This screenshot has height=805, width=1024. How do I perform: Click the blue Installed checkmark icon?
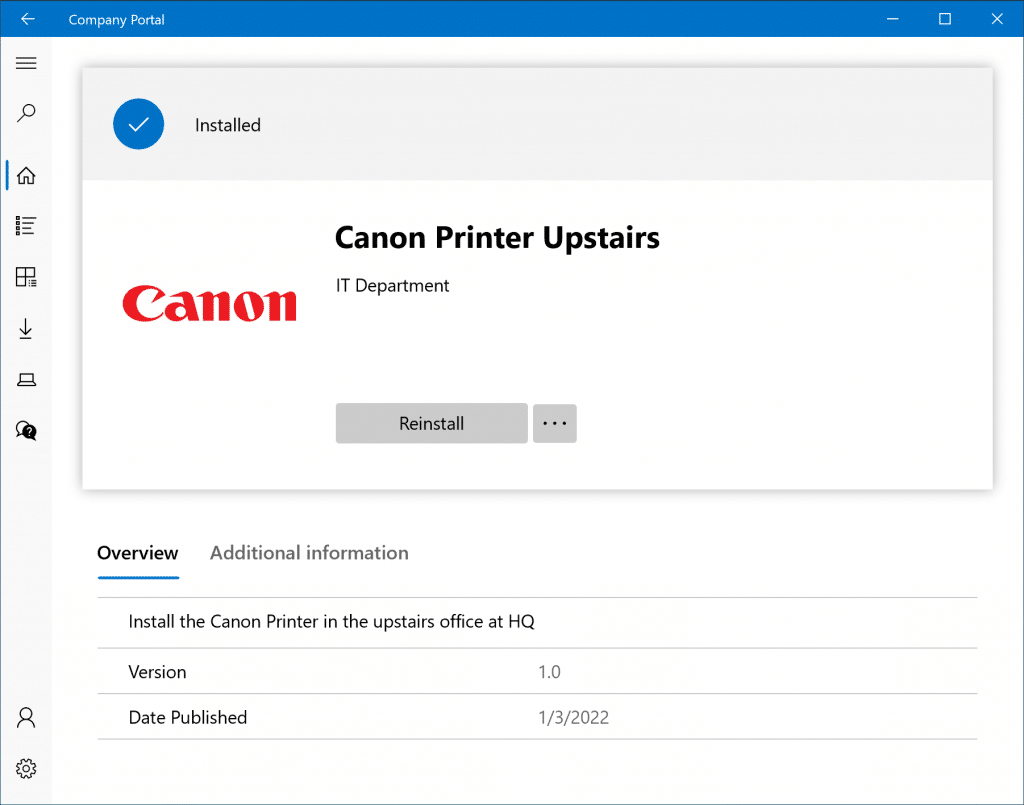point(138,125)
